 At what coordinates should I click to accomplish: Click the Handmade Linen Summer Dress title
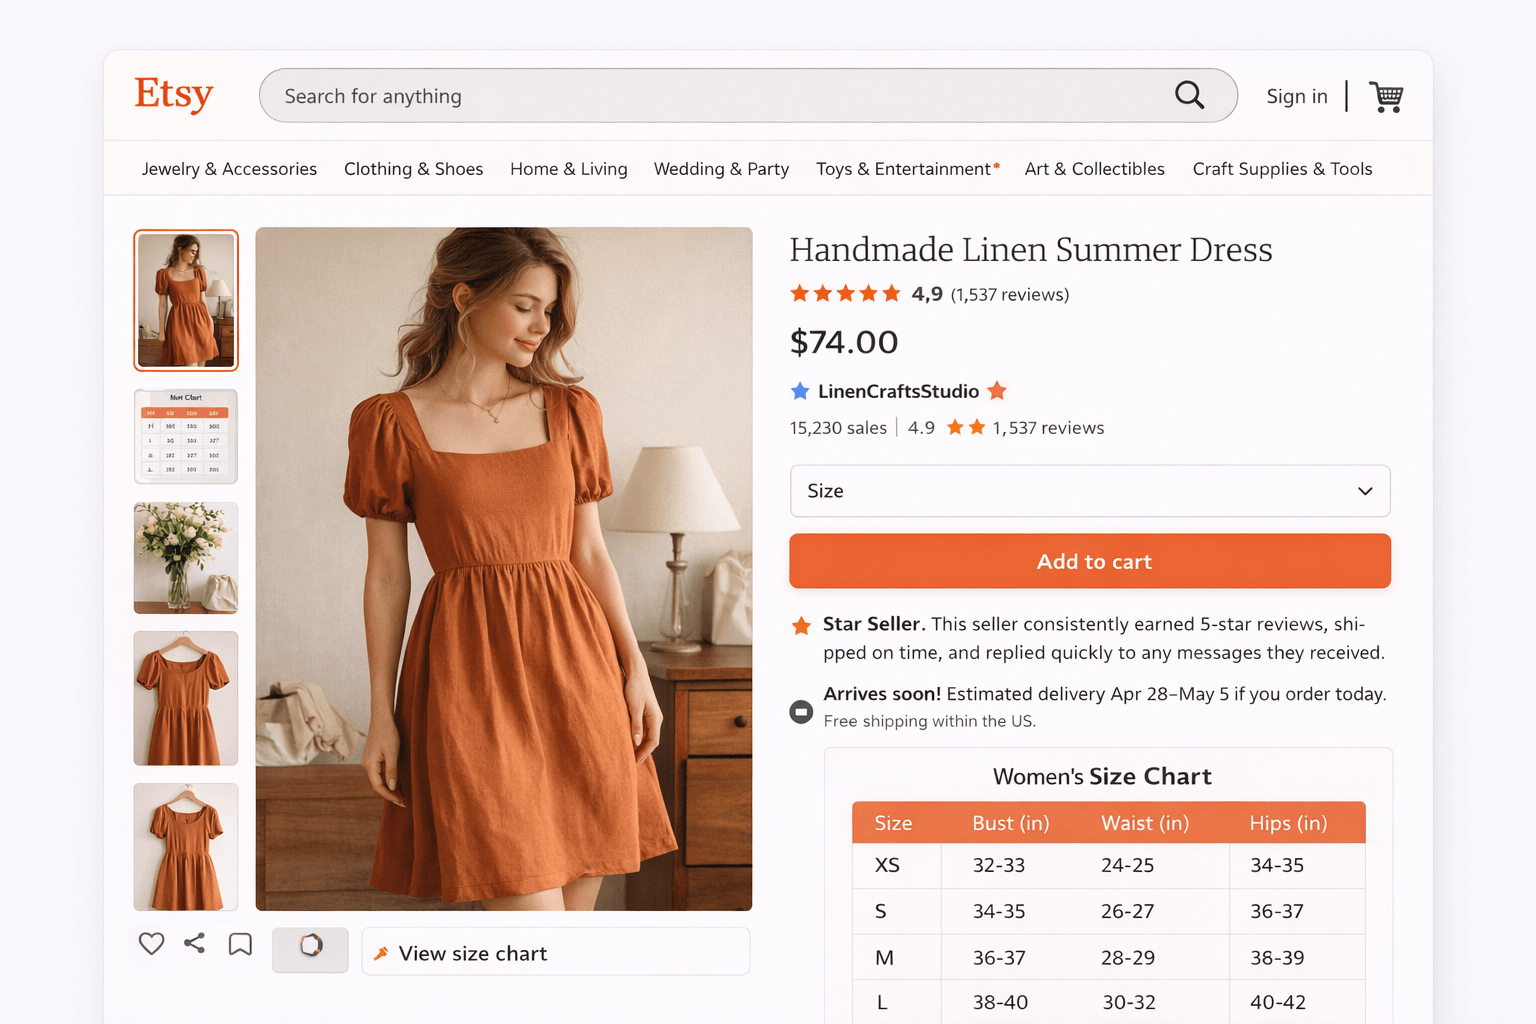(1031, 249)
